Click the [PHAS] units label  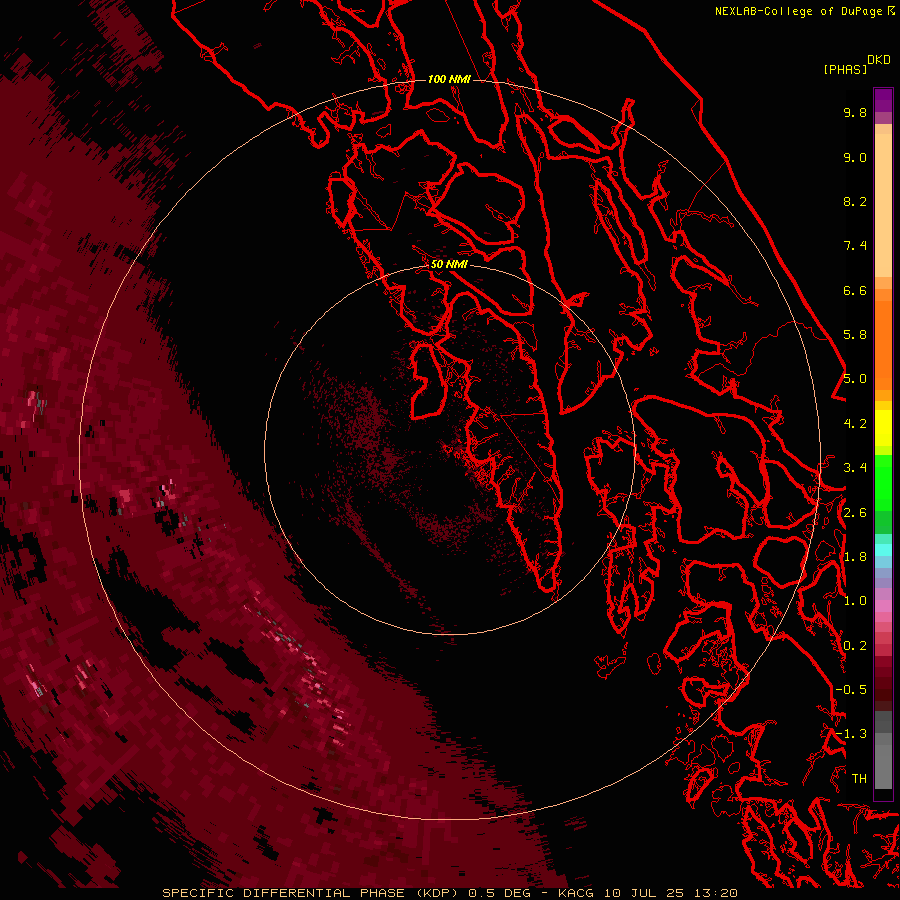coord(845,70)
